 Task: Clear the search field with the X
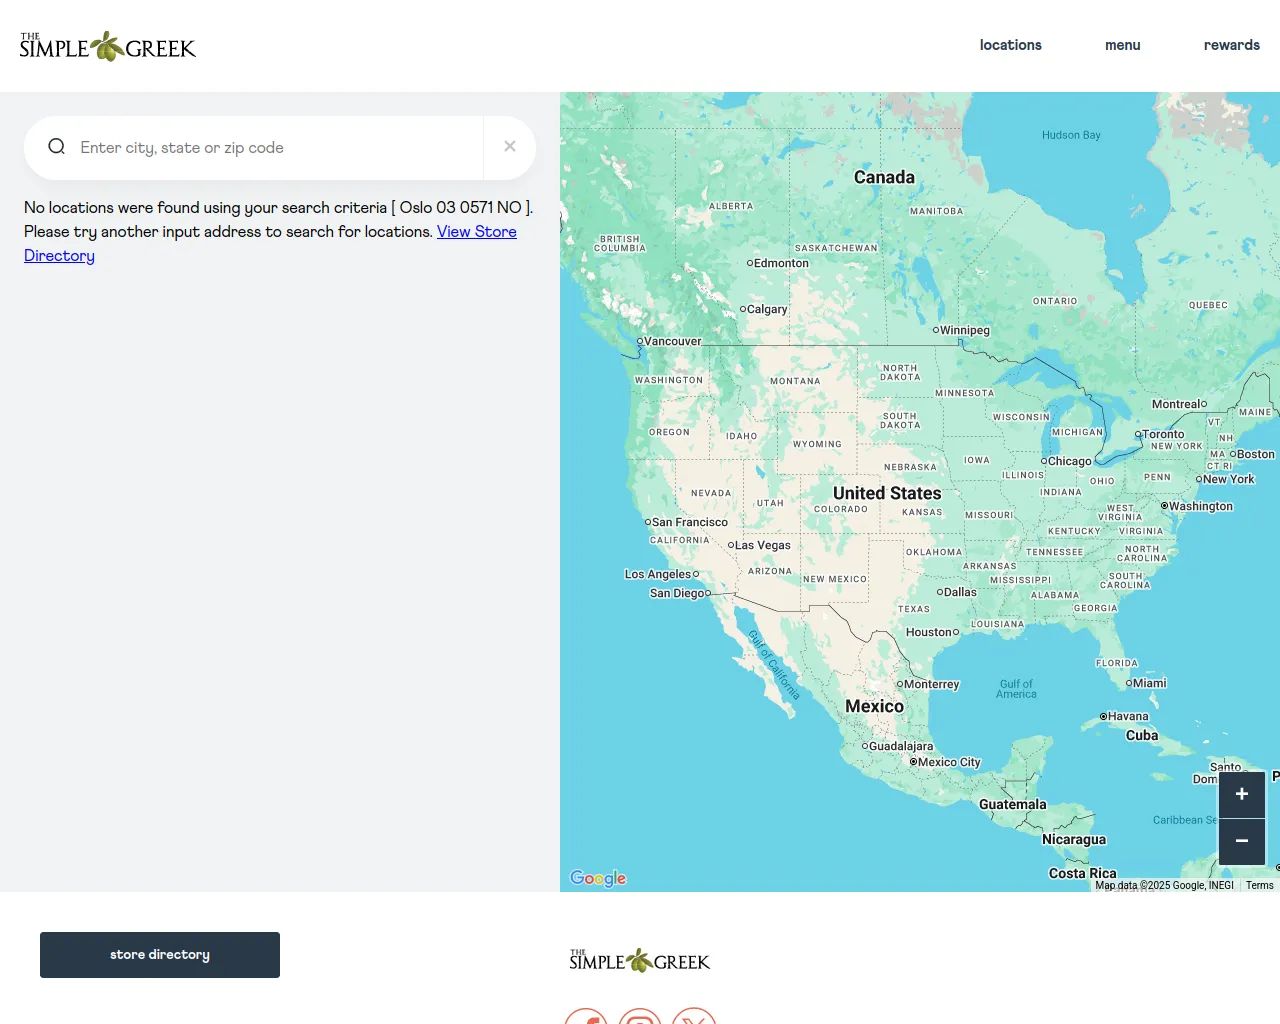point(510,147)
